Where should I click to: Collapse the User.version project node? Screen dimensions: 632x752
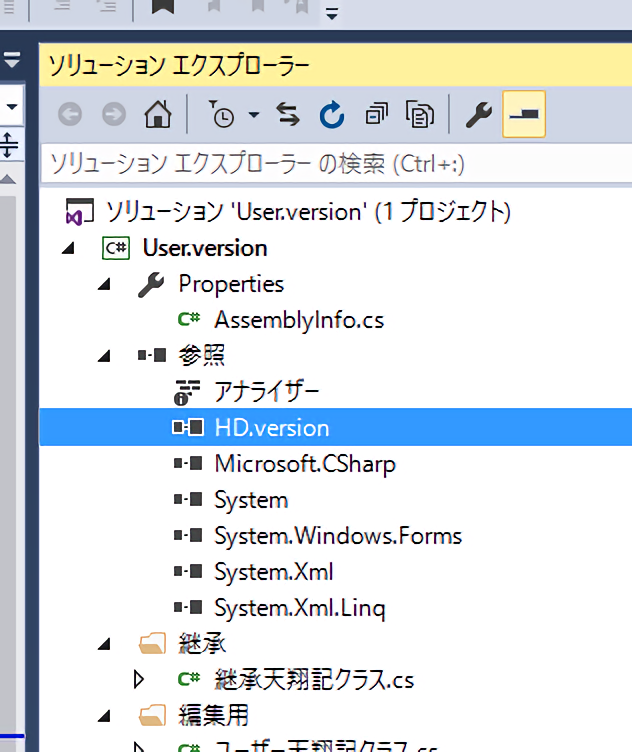click(x=68, y=248)
